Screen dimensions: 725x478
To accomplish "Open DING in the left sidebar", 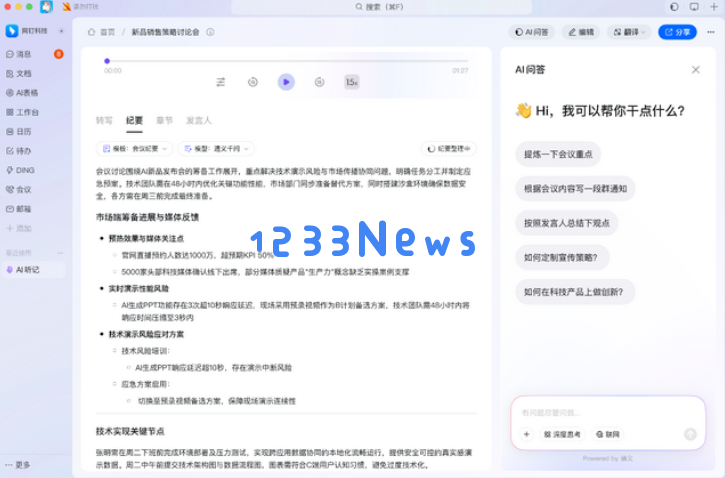I will pyautogui.click(x=25, y=170).
